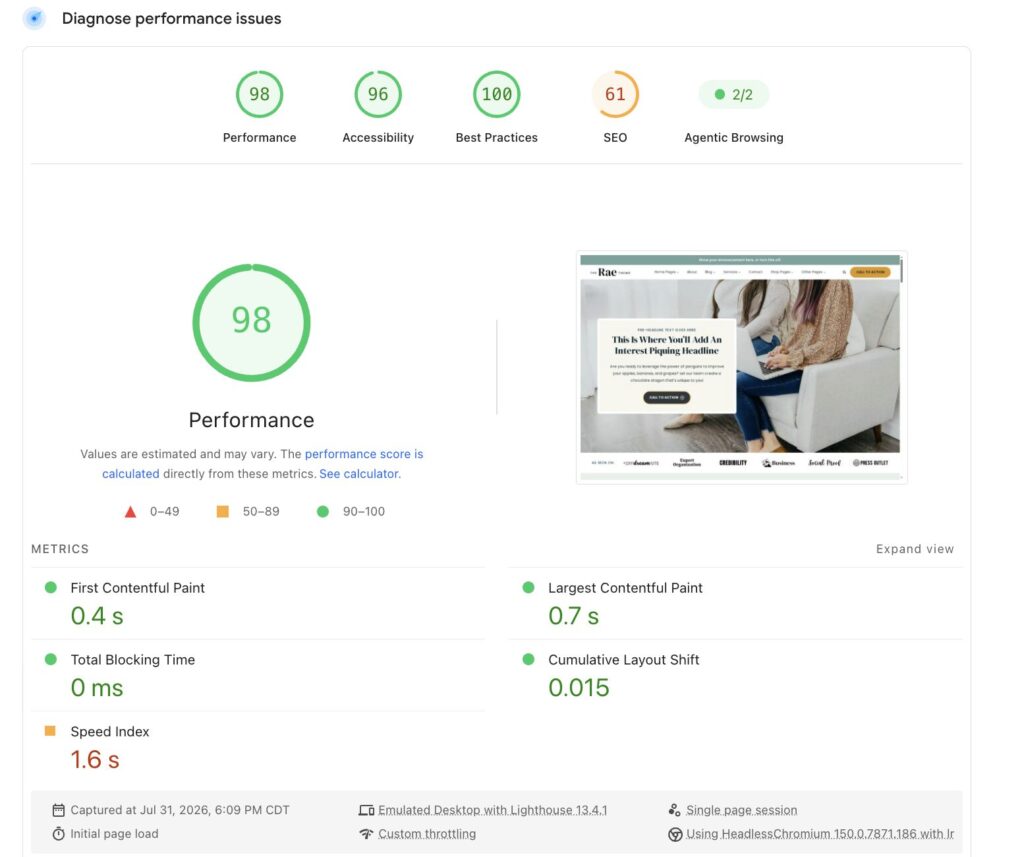Open the Accessibility 96 score gauge
Image resolution: width=1024 pixels, height=857 pixels.
[378, 94]
